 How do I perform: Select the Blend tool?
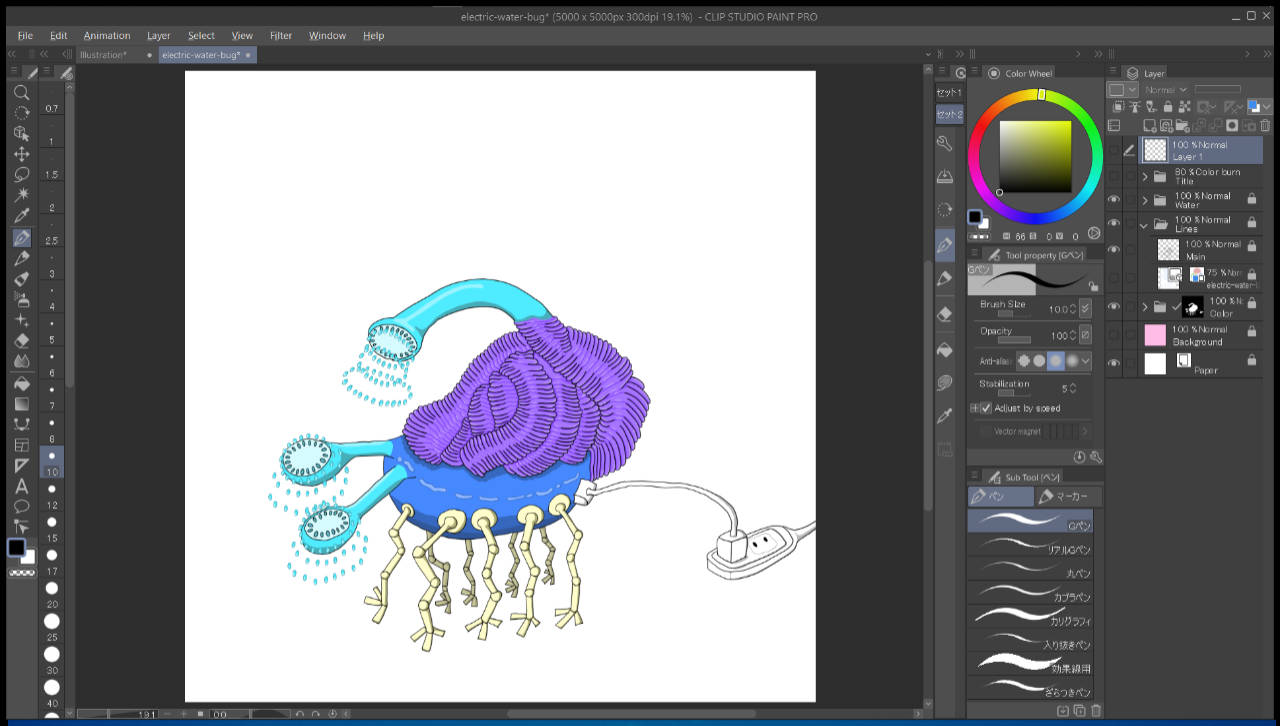[21, 361]
